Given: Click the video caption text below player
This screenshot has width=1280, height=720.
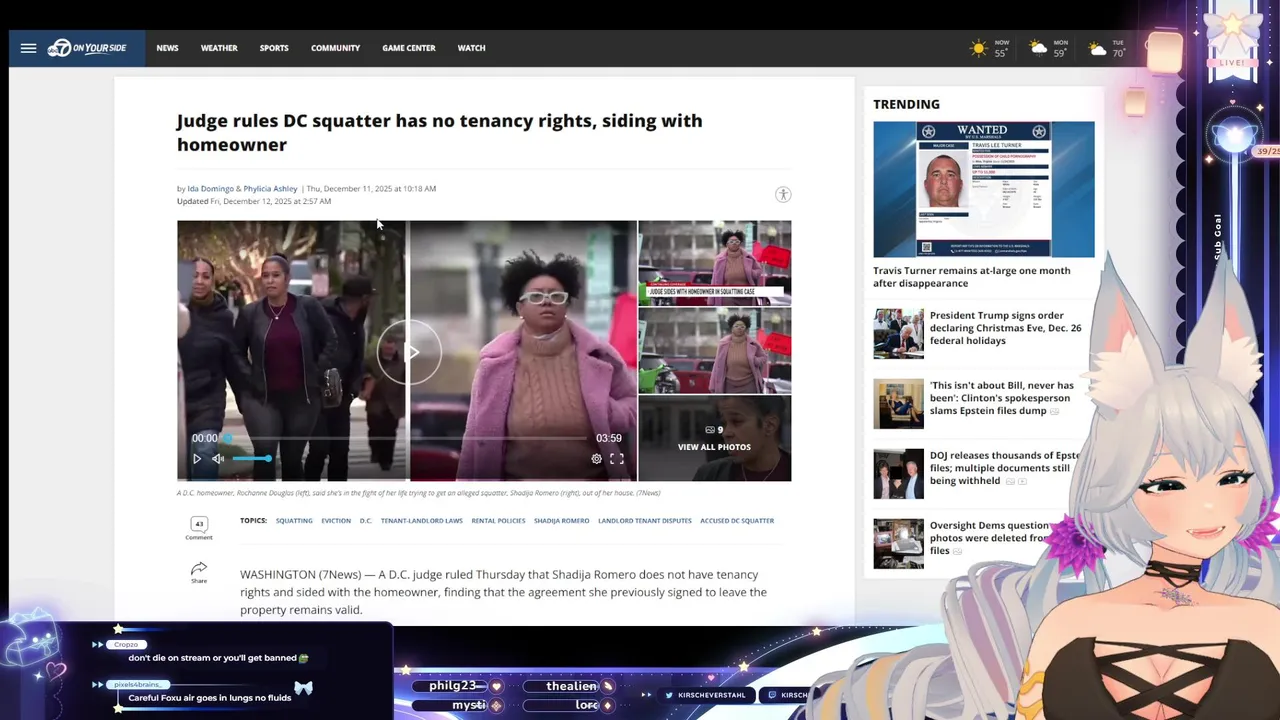Looking at the screenshot, I should (x=418, y=493).
